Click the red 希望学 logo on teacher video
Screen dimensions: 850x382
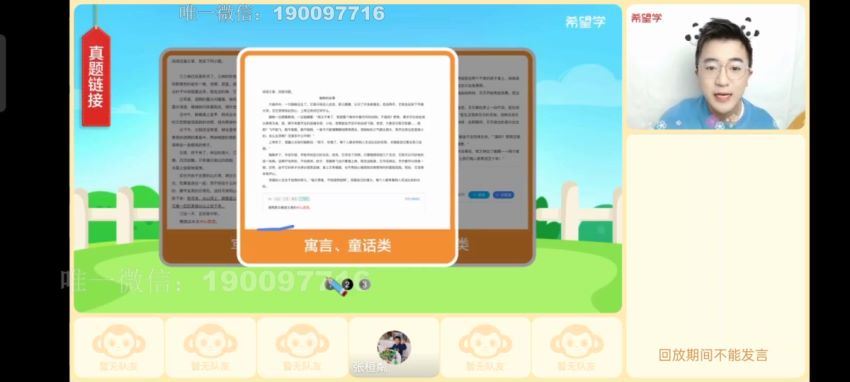coord(646,18)
